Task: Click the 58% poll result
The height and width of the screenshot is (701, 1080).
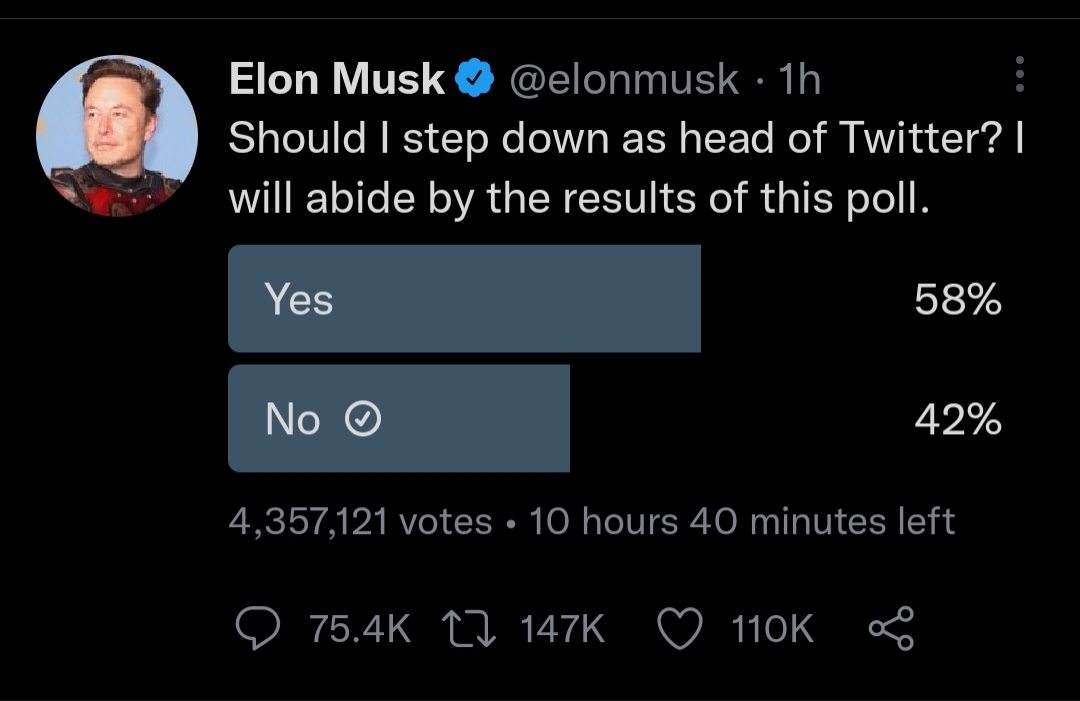Action: pyautogui.click(x=957, y=300)
